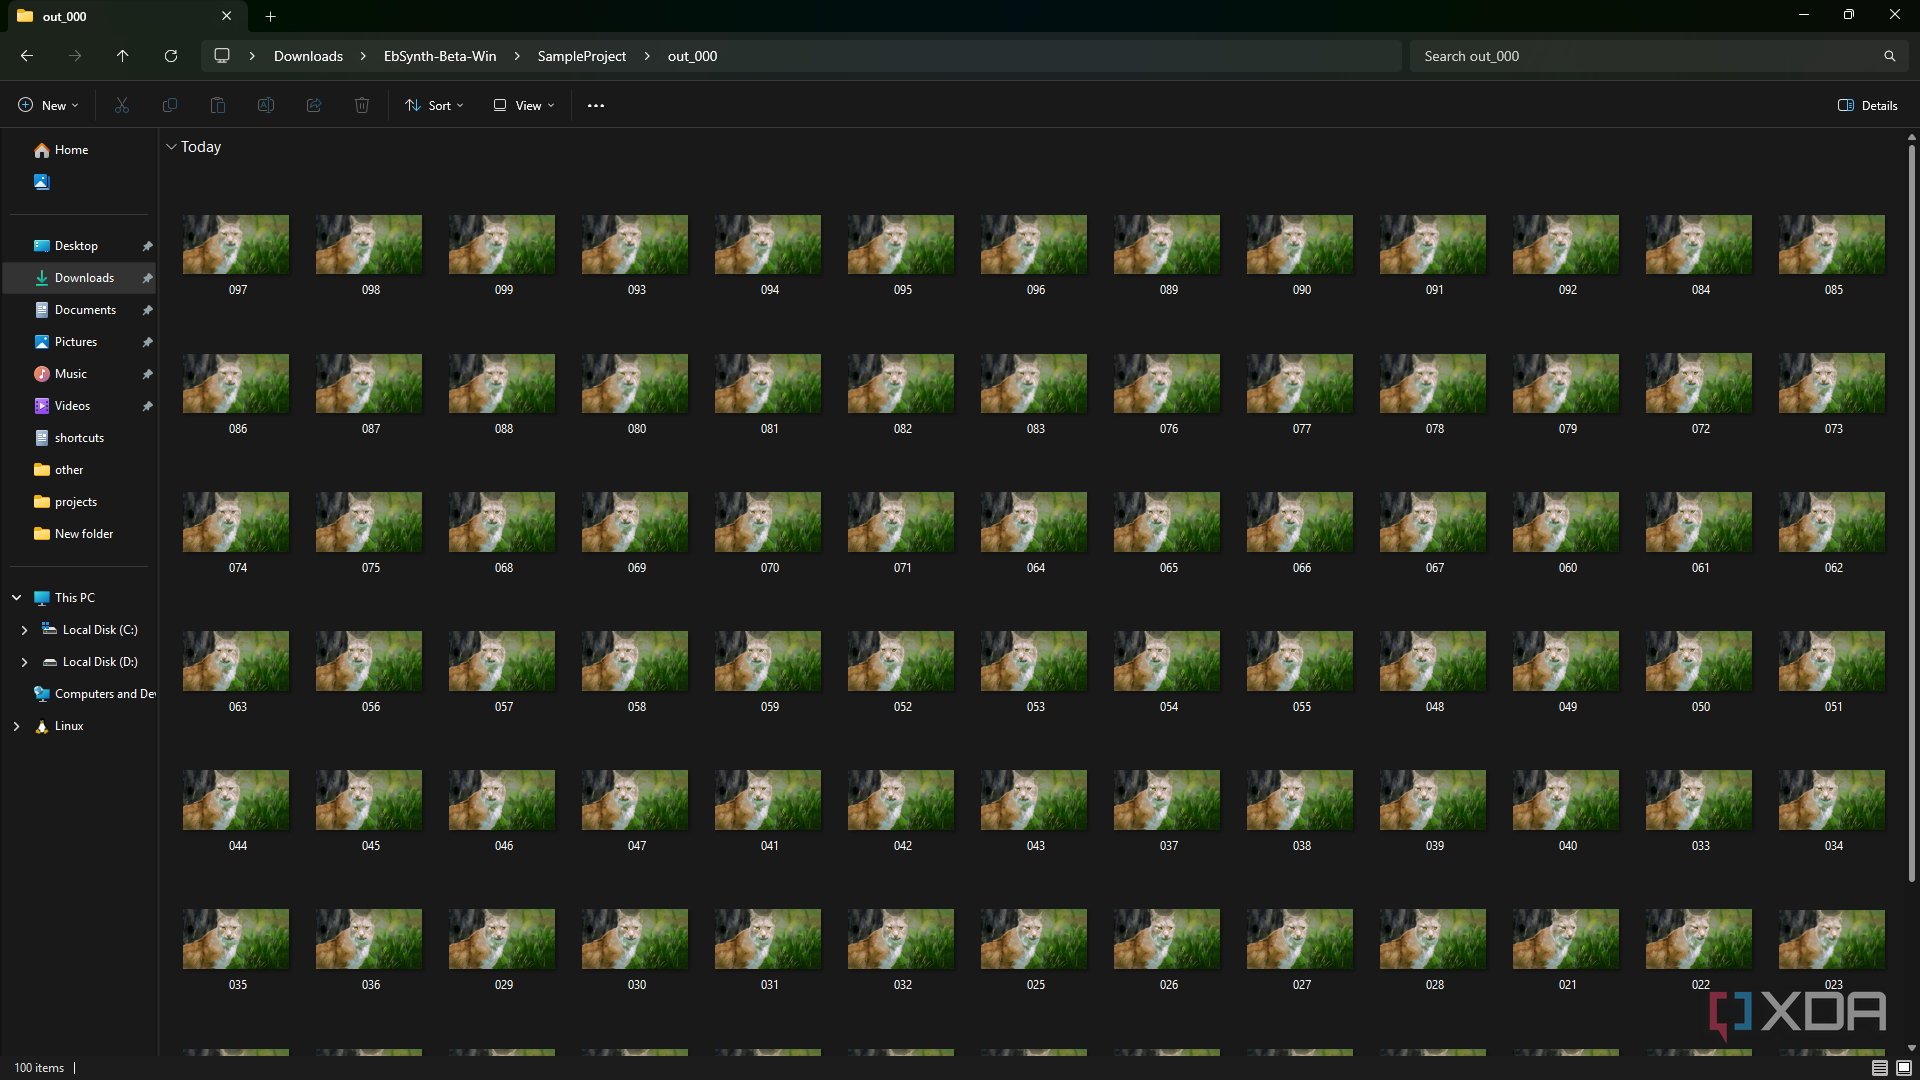This screenshot has width=1920, height=1080.
Task: Open the New dropdown menu
Action: [x=48, y=105]
